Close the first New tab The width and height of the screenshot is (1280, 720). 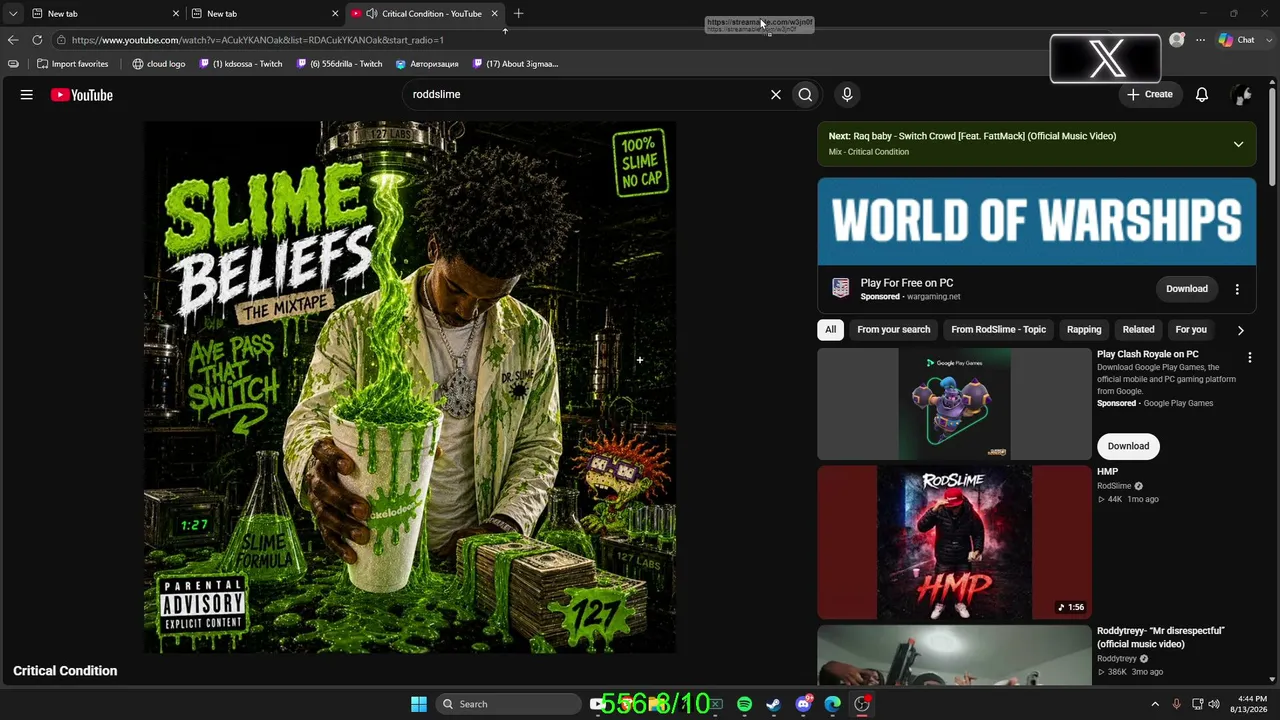176,14
